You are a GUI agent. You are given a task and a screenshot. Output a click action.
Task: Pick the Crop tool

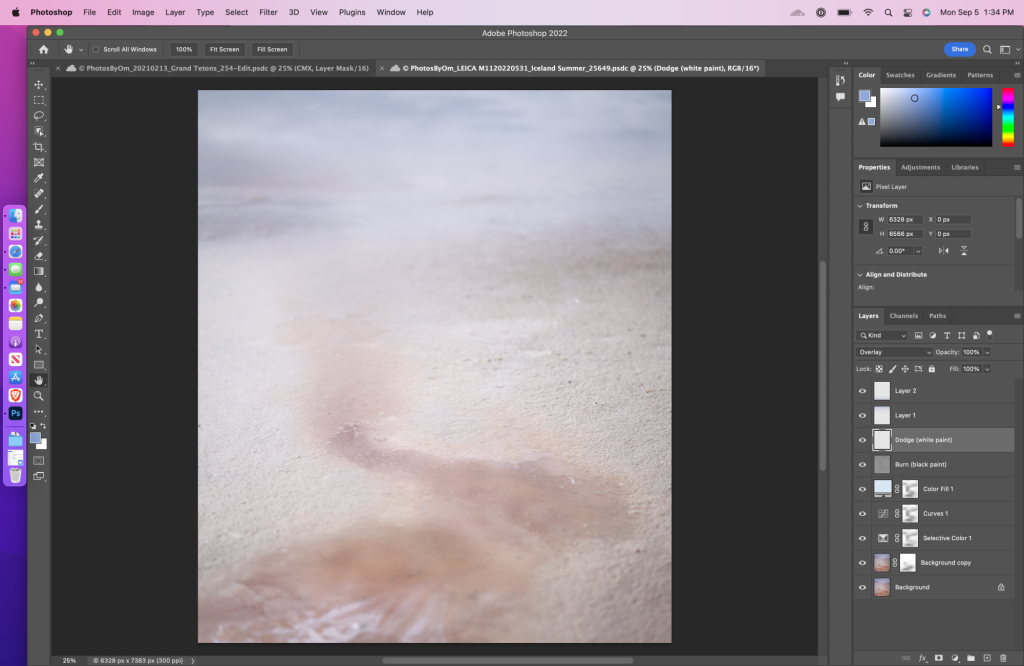(x=39, y=147)
